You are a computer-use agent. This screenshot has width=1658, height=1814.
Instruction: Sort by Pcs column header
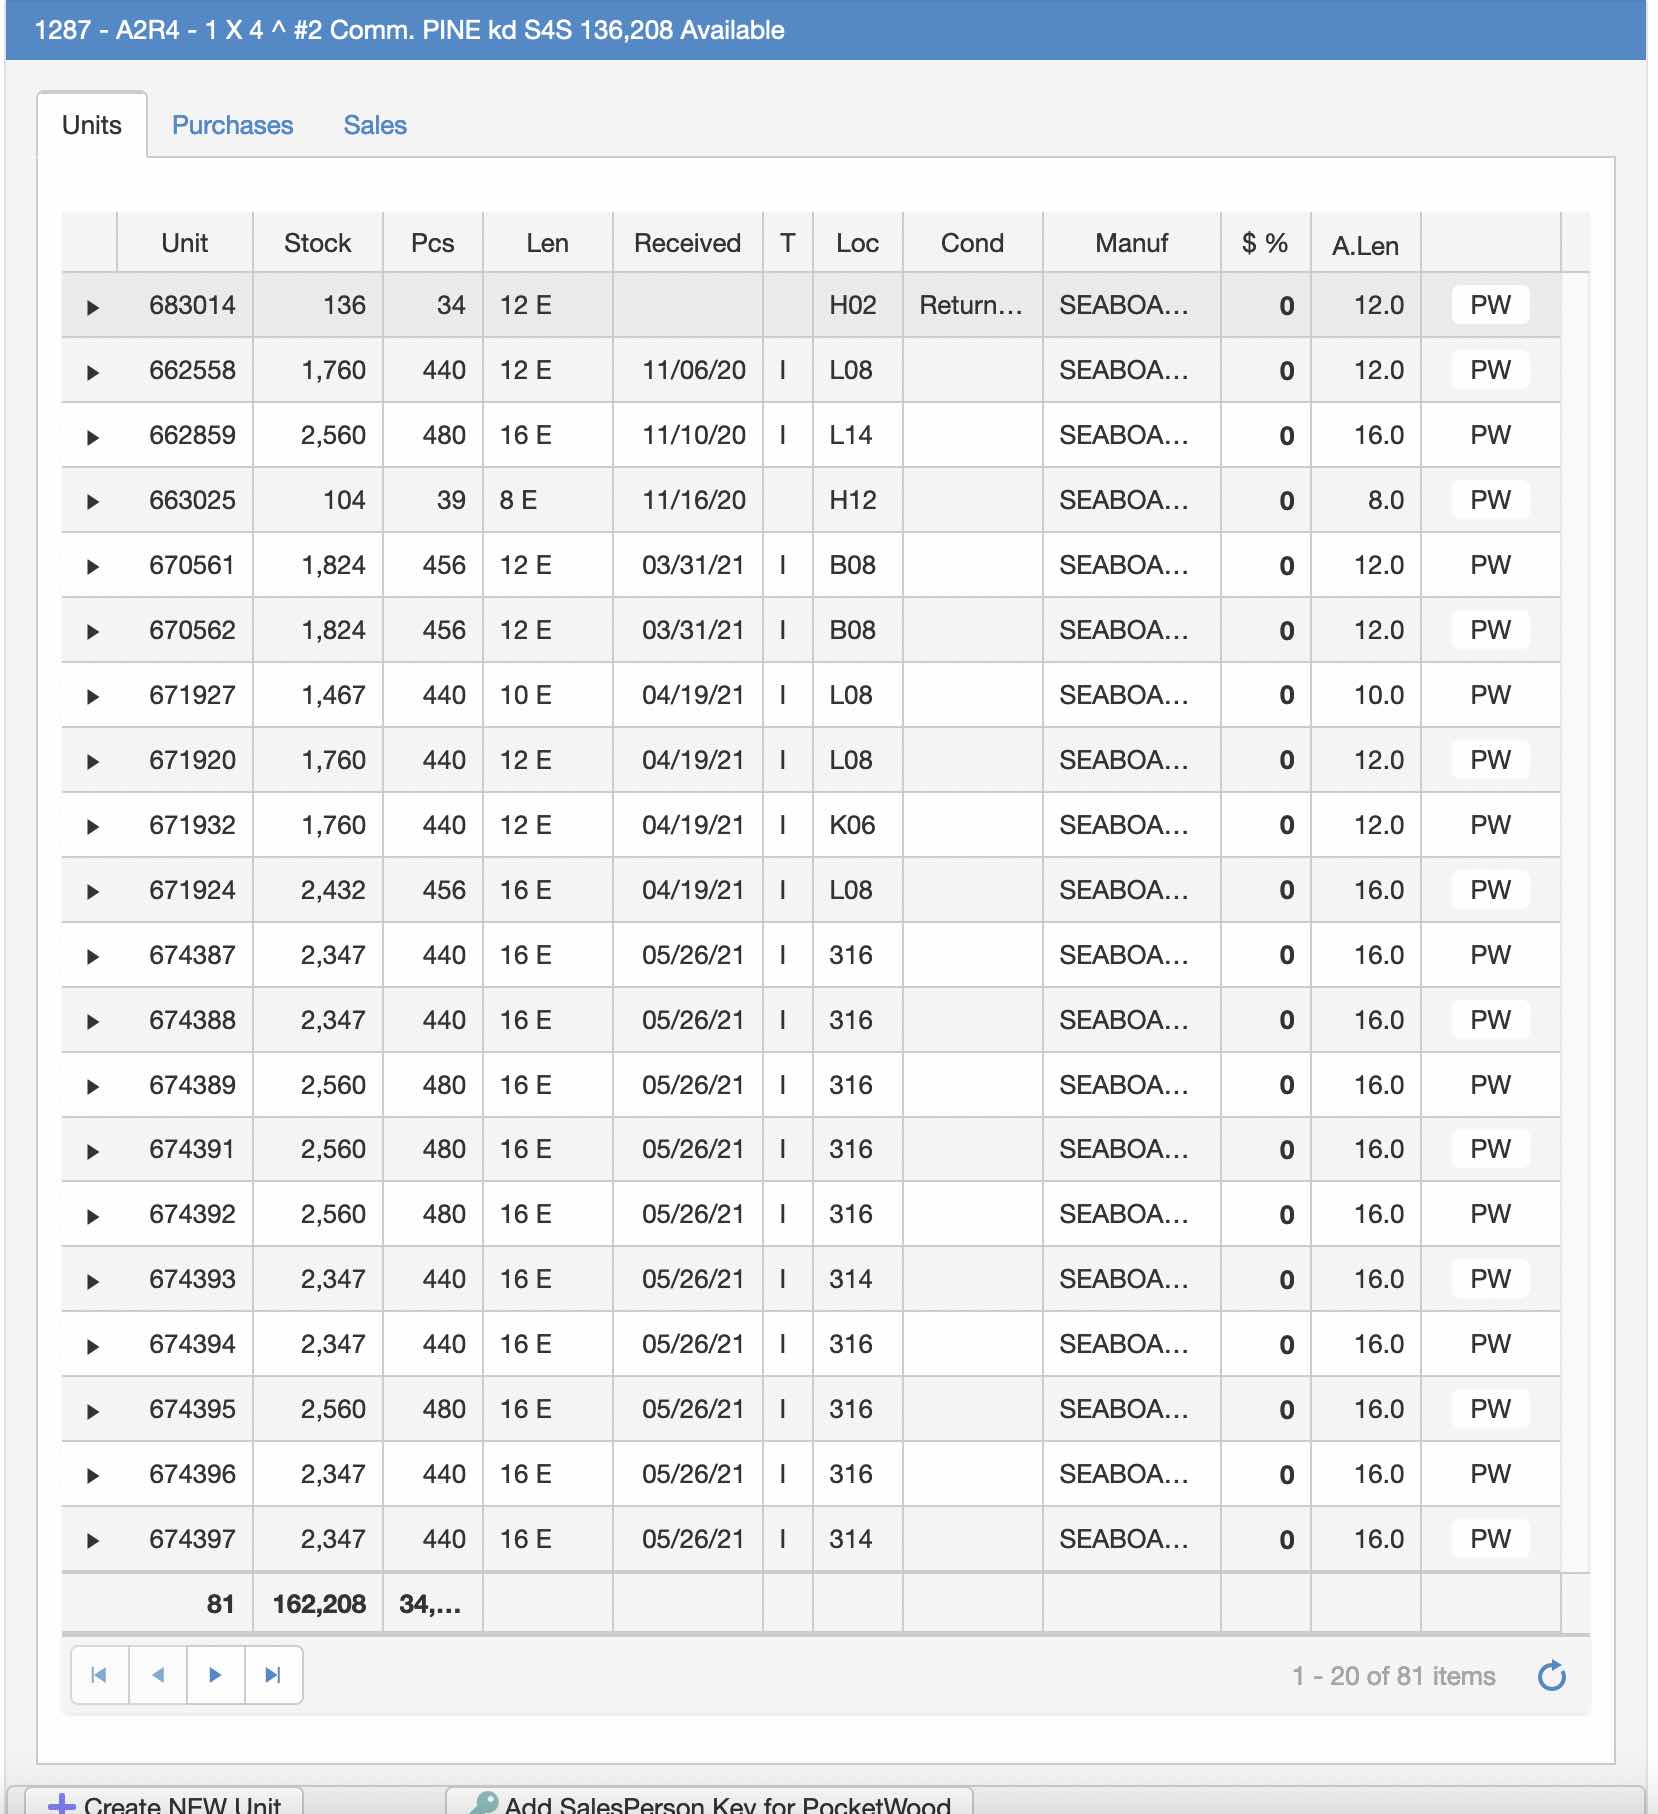tap(433, 243)
